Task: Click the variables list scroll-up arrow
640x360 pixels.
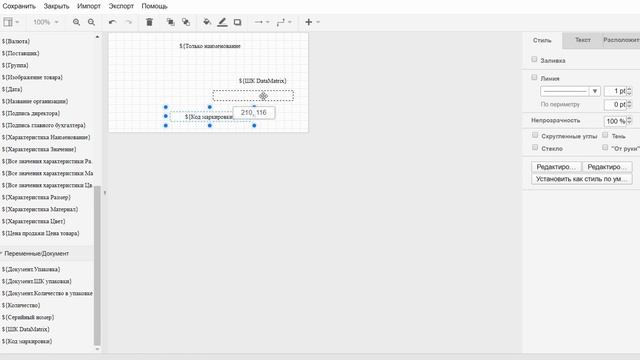Action: (x=97, y=37)
